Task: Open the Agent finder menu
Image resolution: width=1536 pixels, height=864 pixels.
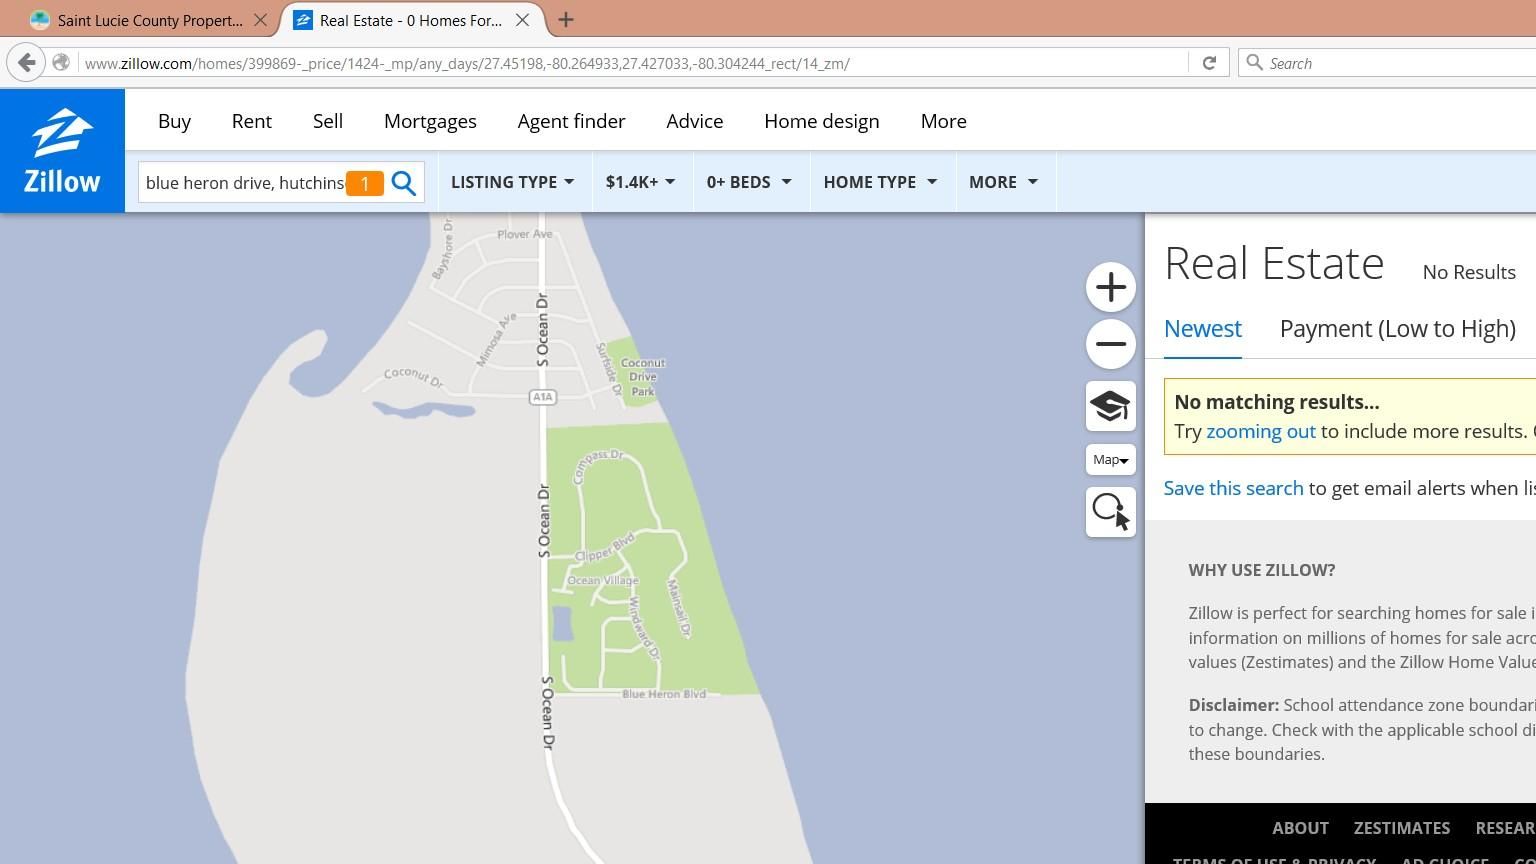Action: (571, 121)
